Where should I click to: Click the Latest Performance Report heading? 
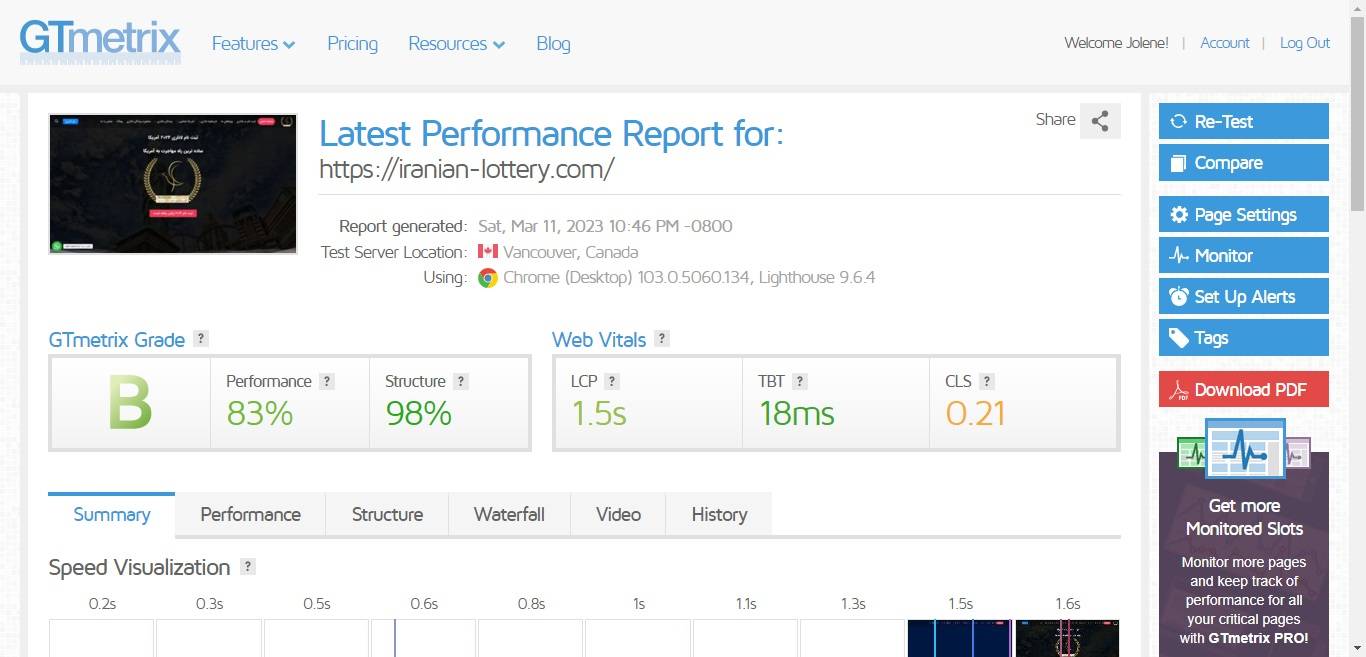[551, 133]
